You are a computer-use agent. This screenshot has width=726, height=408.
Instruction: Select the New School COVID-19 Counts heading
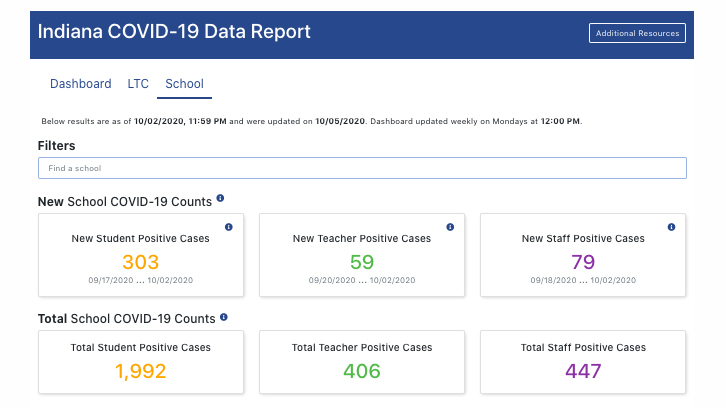click(x=125, y=202)
